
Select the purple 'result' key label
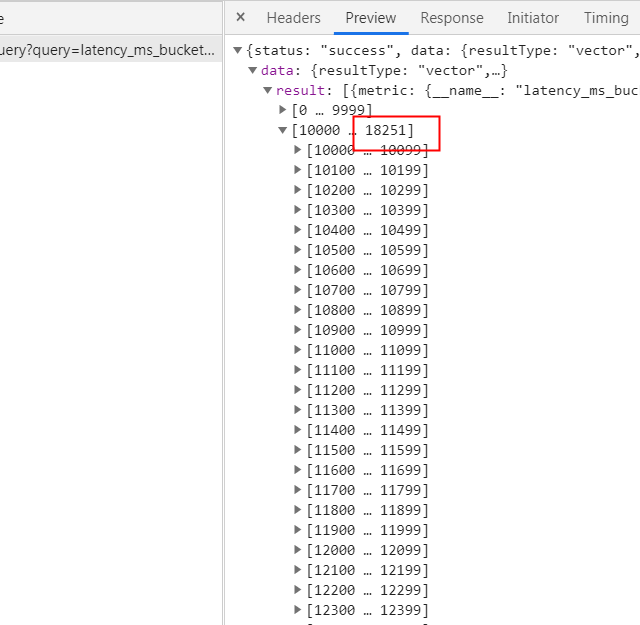(x=300, y=91)
